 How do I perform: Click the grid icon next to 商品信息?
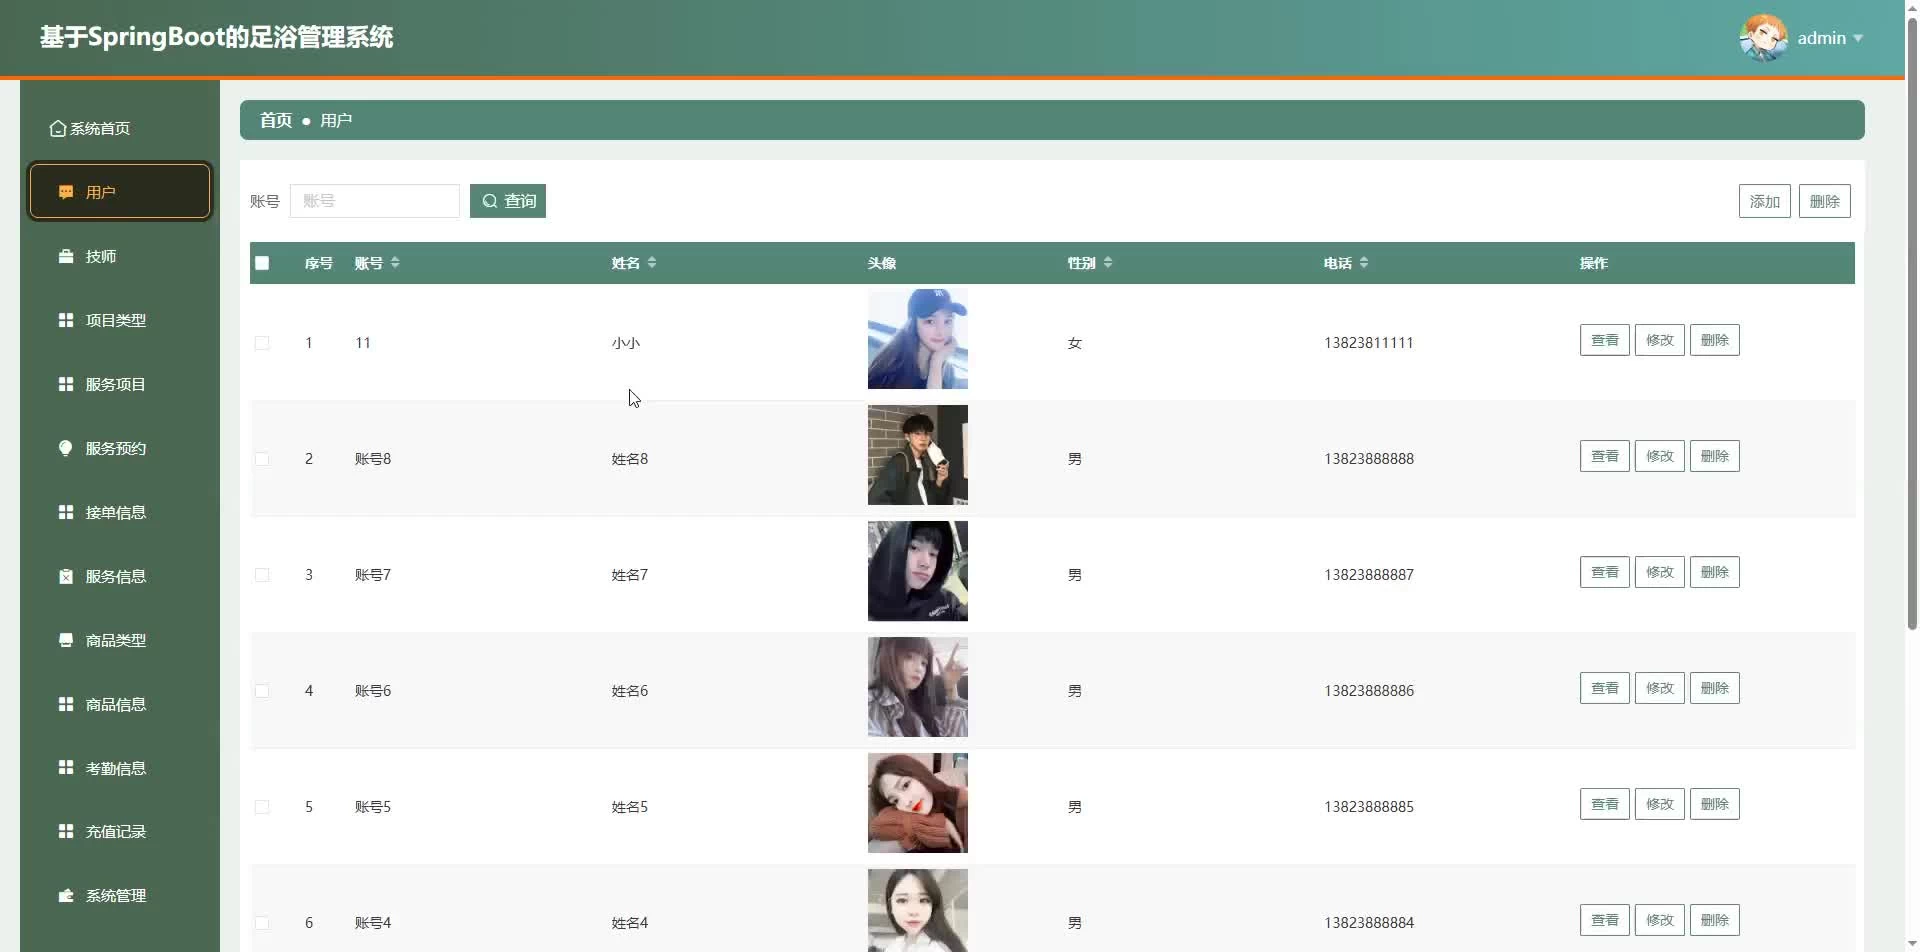[66, 704]
